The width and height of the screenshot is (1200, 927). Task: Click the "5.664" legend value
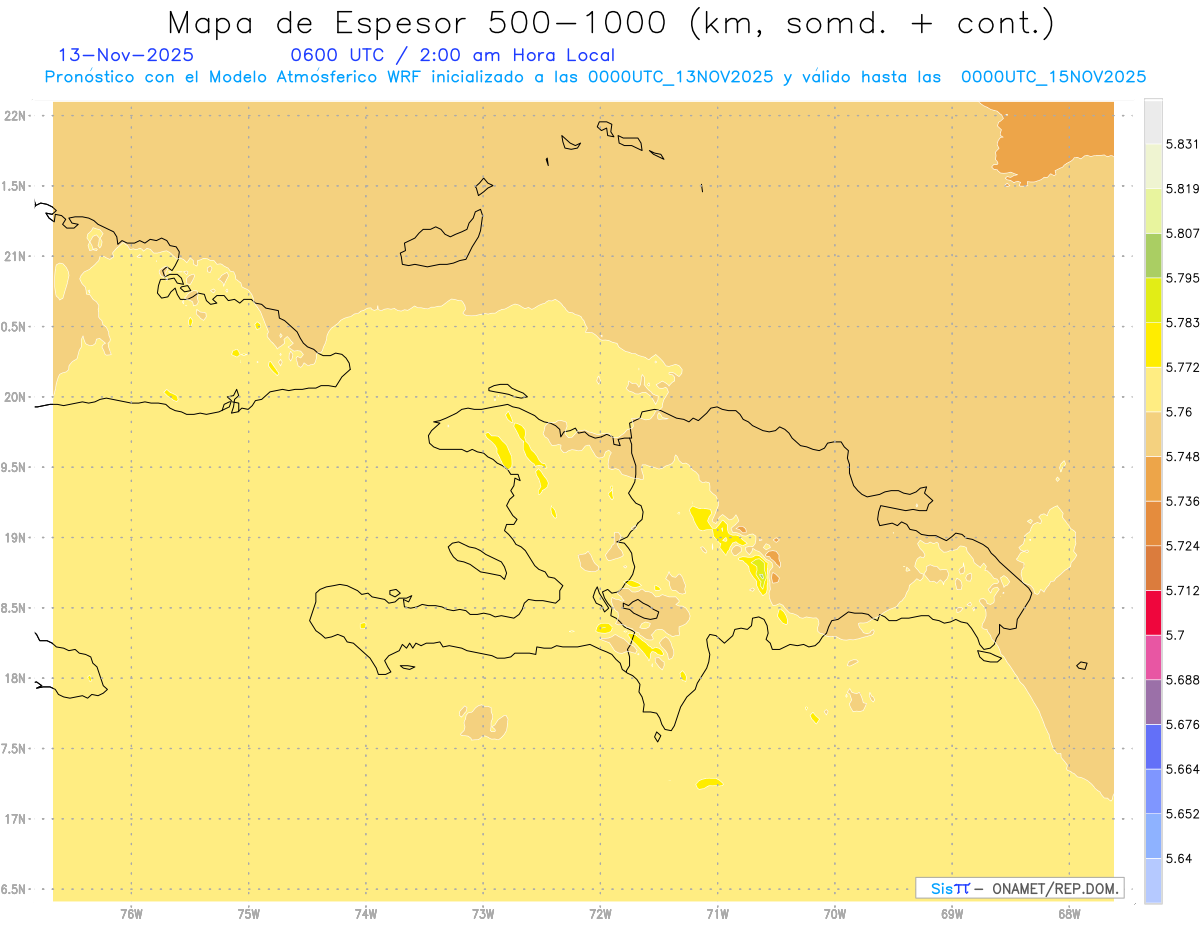tap(1183, 769)
